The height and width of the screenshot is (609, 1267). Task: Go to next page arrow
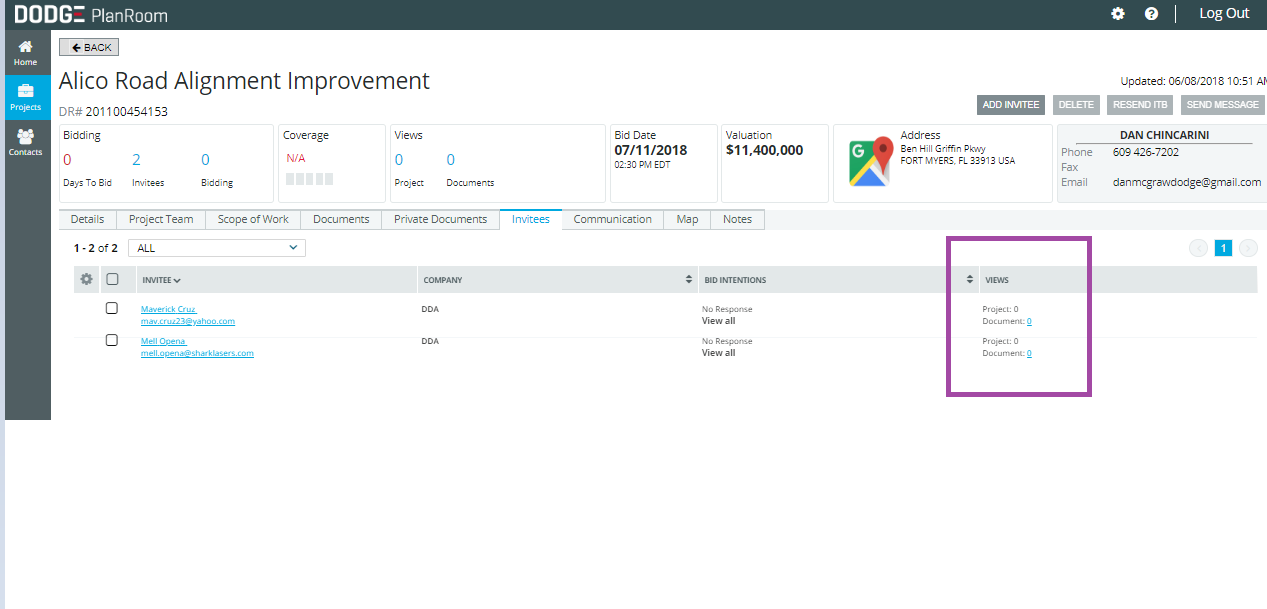tap(1248, 248)
